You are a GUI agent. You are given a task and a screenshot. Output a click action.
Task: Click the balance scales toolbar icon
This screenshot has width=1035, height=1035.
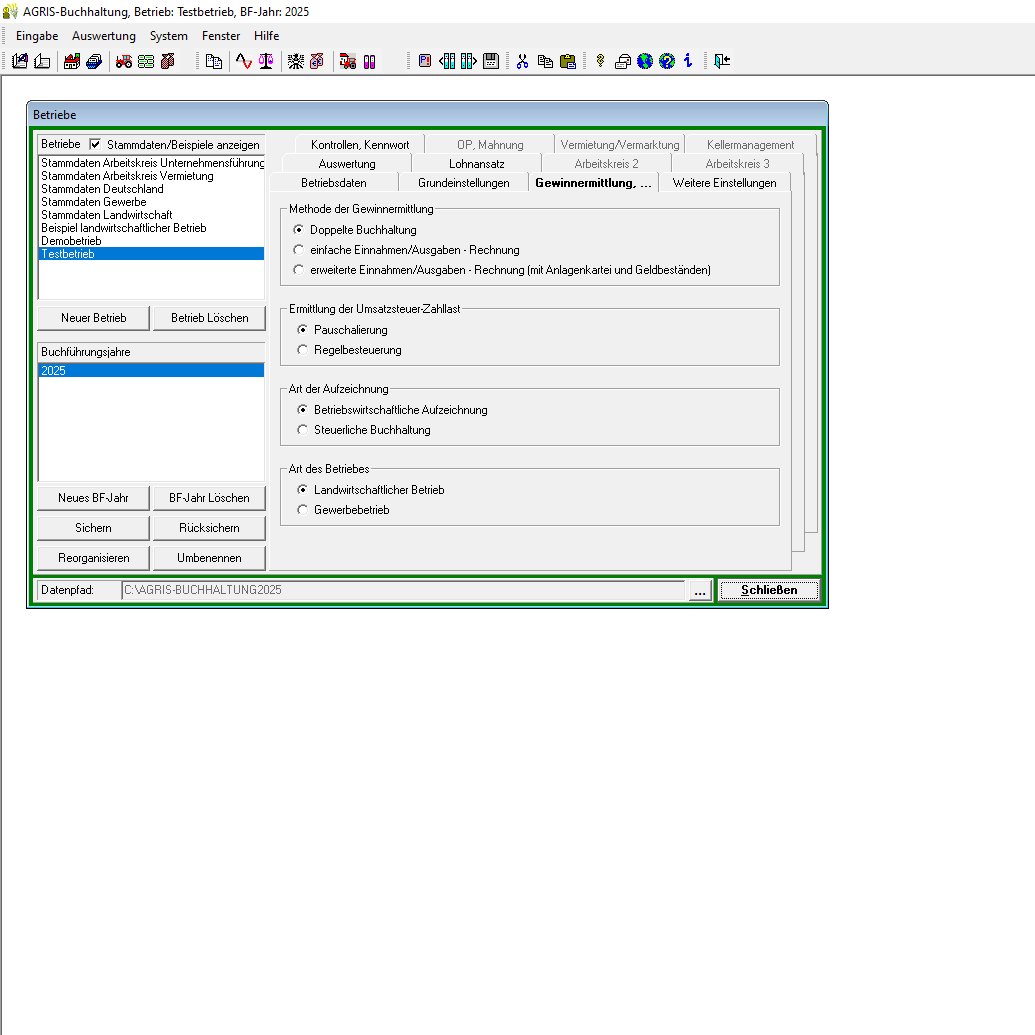click(x=265, y=61)
